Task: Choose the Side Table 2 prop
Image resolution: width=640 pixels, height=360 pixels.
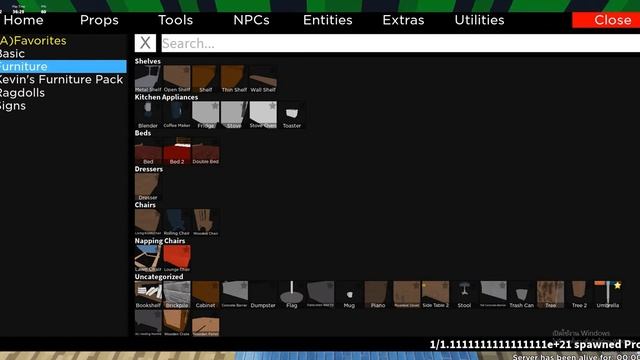Action: 436,295
